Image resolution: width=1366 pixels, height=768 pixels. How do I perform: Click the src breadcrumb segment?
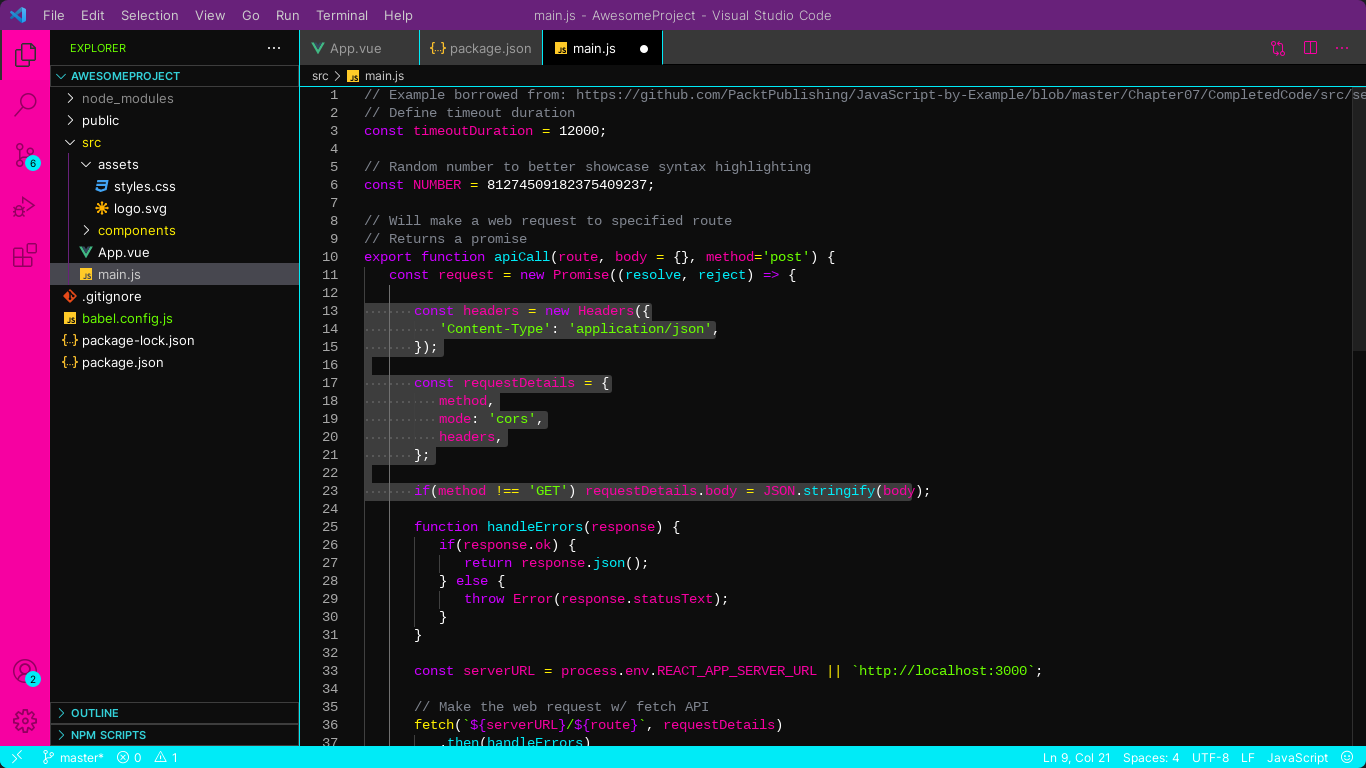[320, 76]
